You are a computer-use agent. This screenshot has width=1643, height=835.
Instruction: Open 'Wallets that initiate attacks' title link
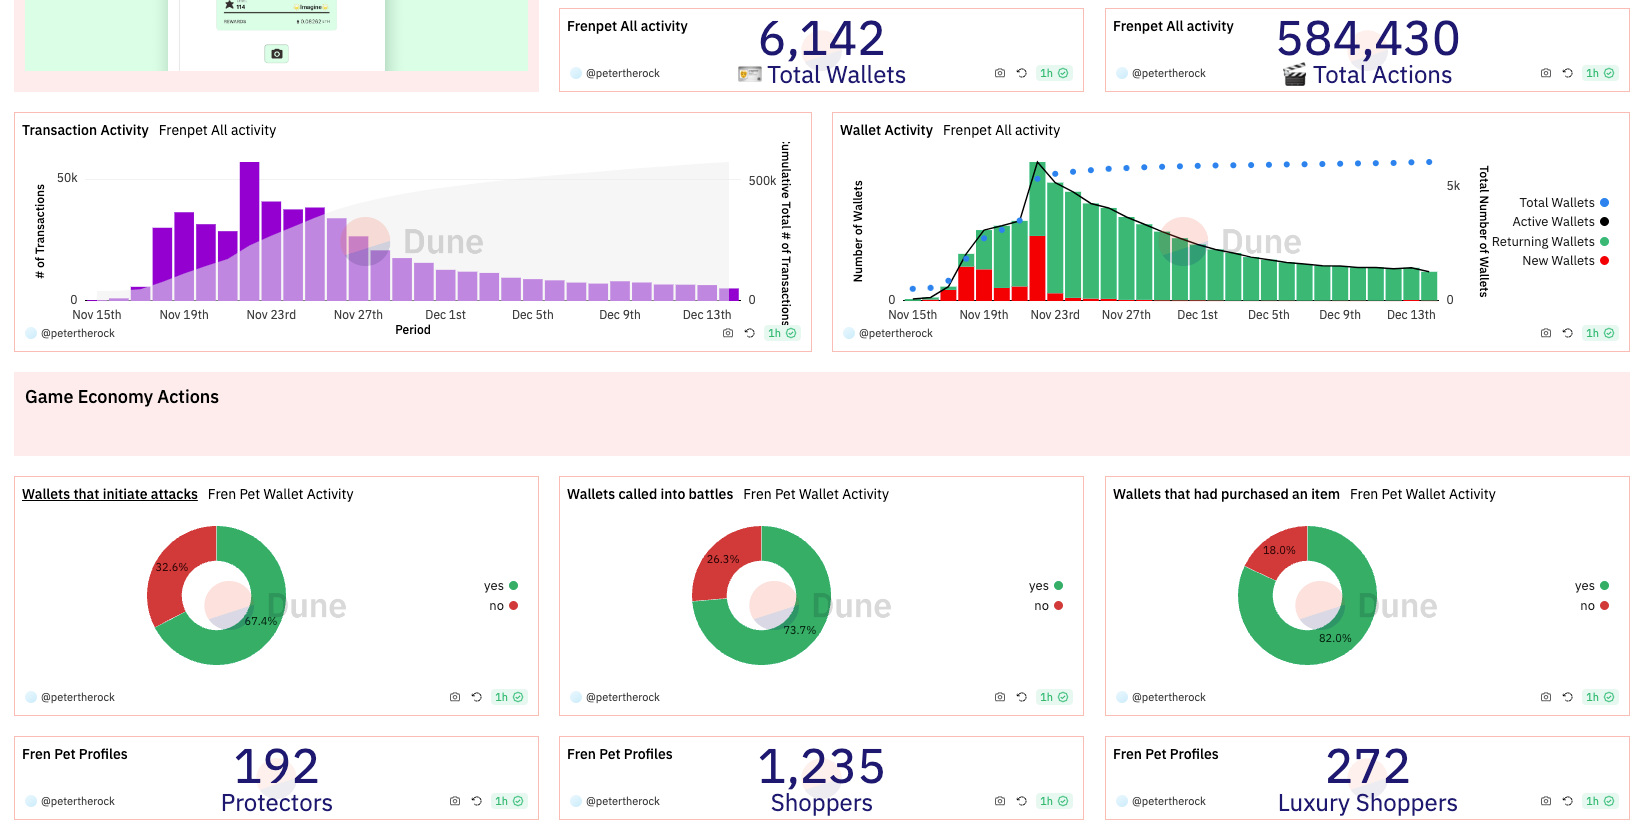point(110,494)
